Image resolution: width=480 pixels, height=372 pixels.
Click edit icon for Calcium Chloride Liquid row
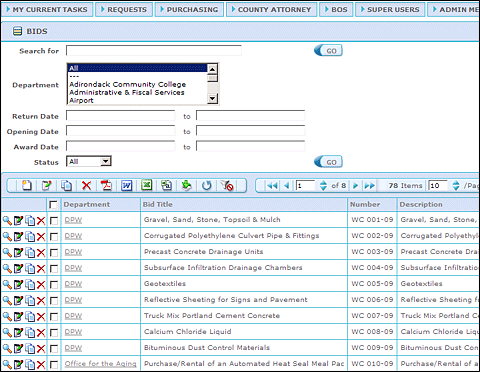(18, 332)
